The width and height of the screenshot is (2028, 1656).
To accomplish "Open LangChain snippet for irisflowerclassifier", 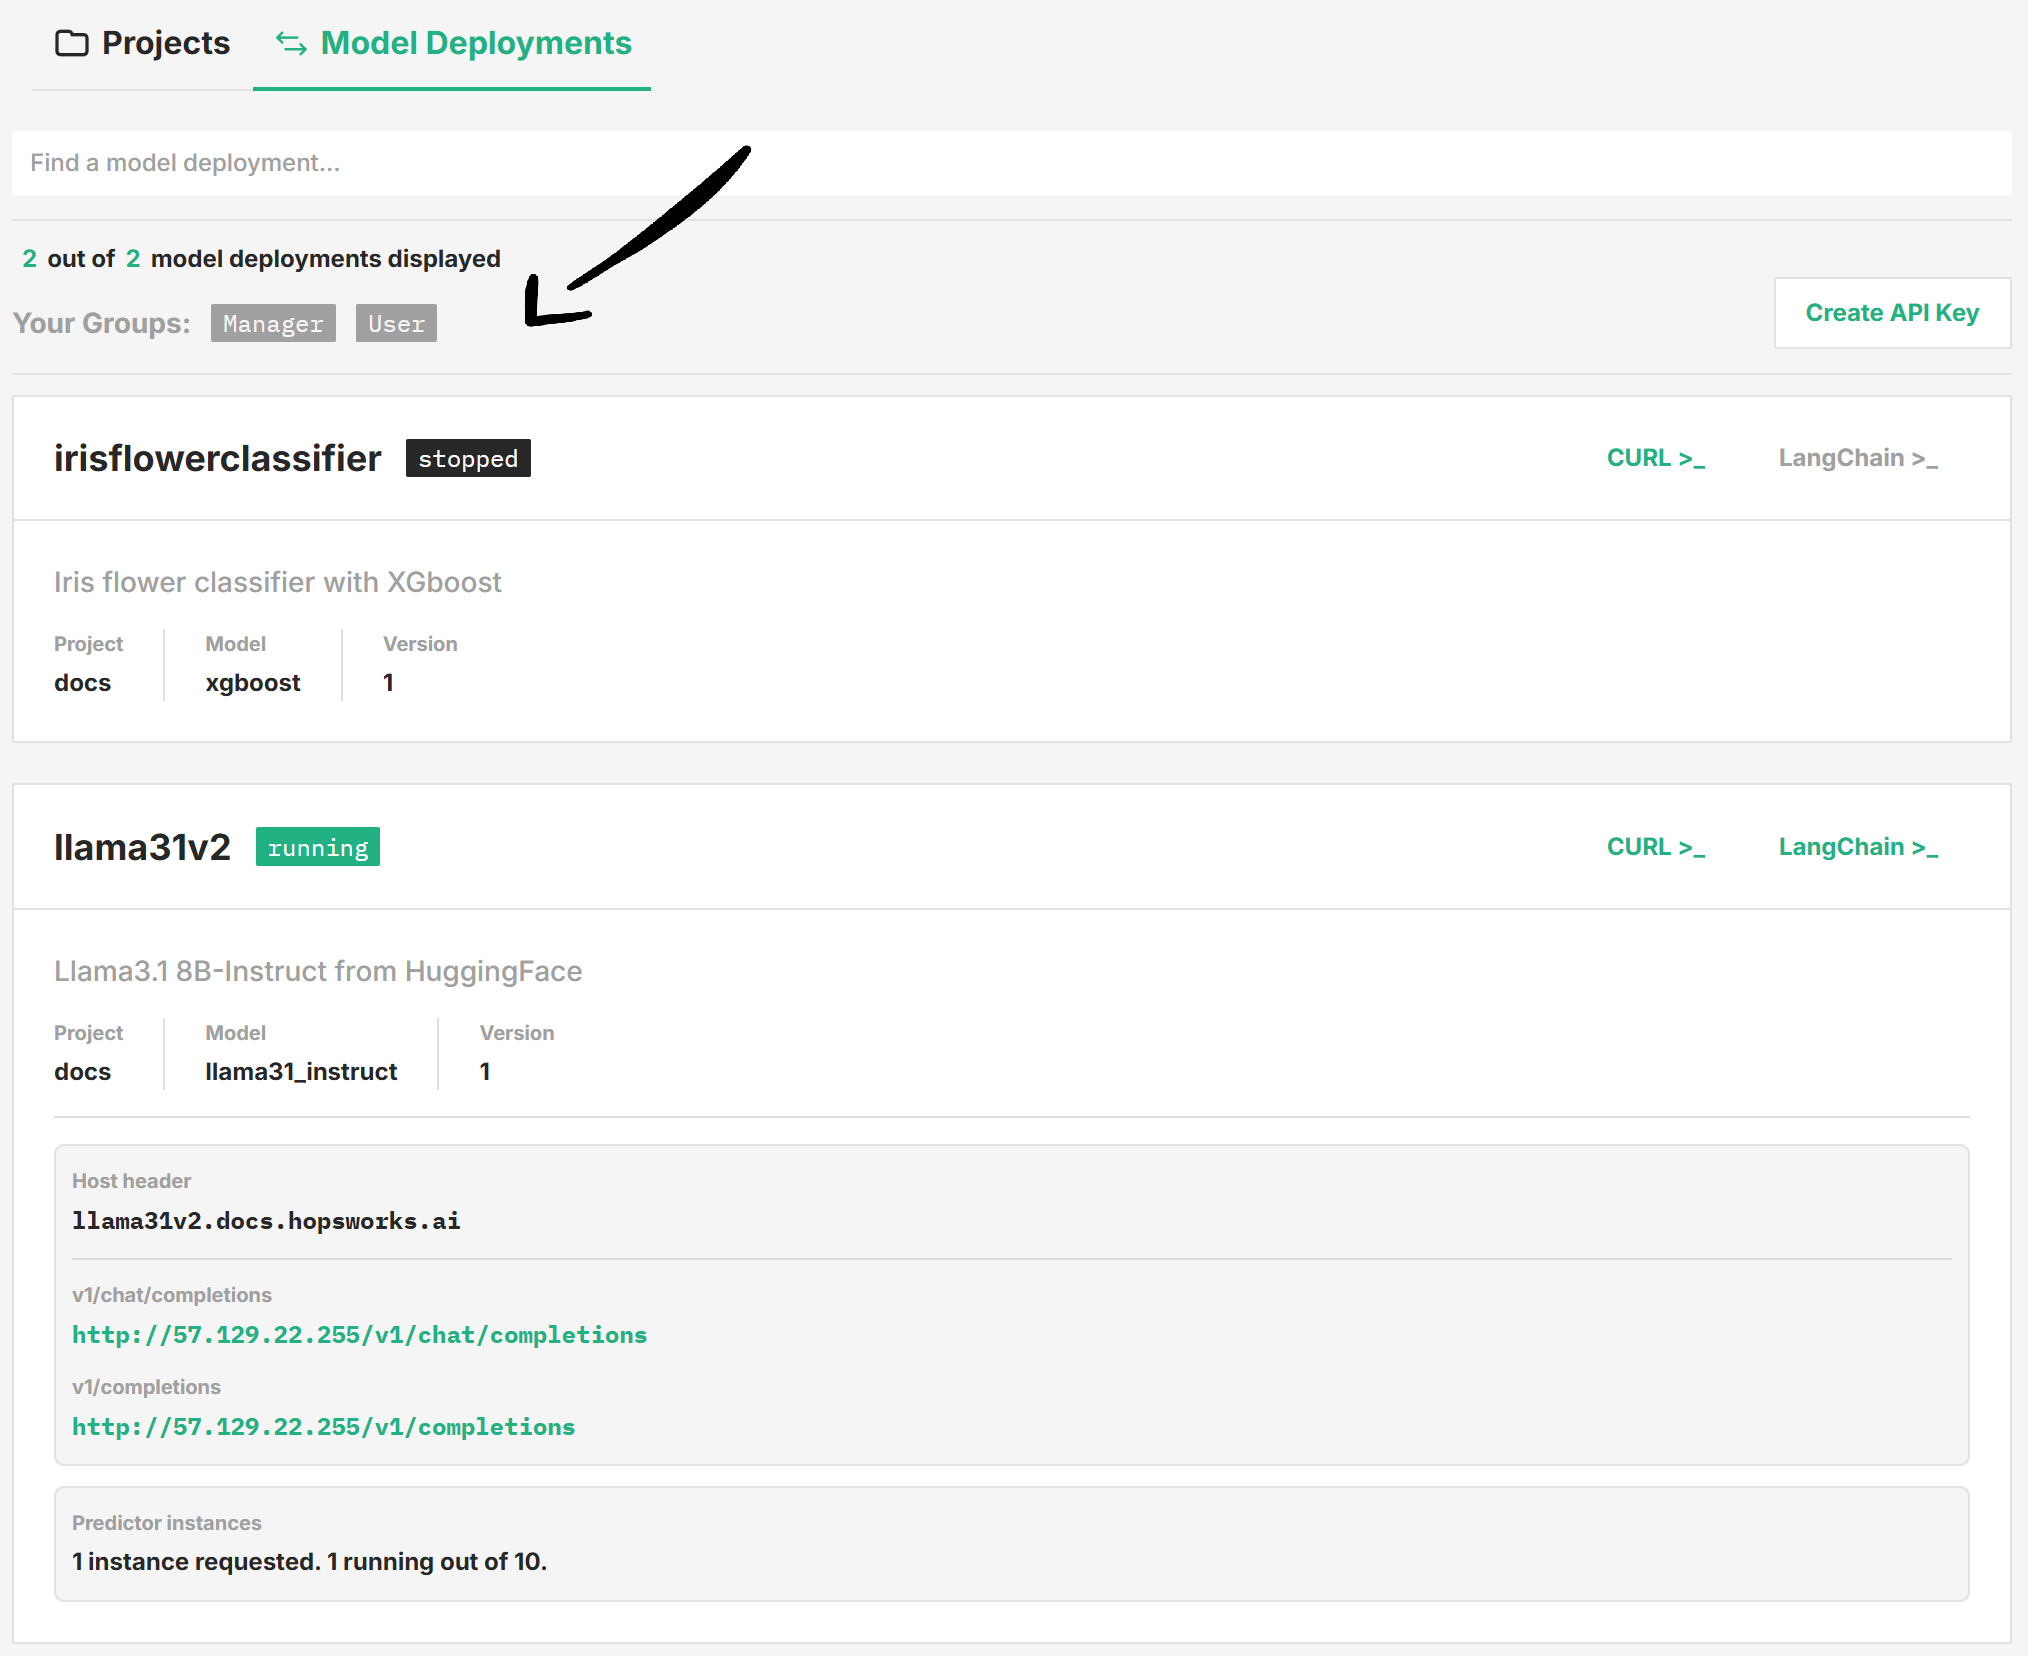I will (x=1857, y=458).
